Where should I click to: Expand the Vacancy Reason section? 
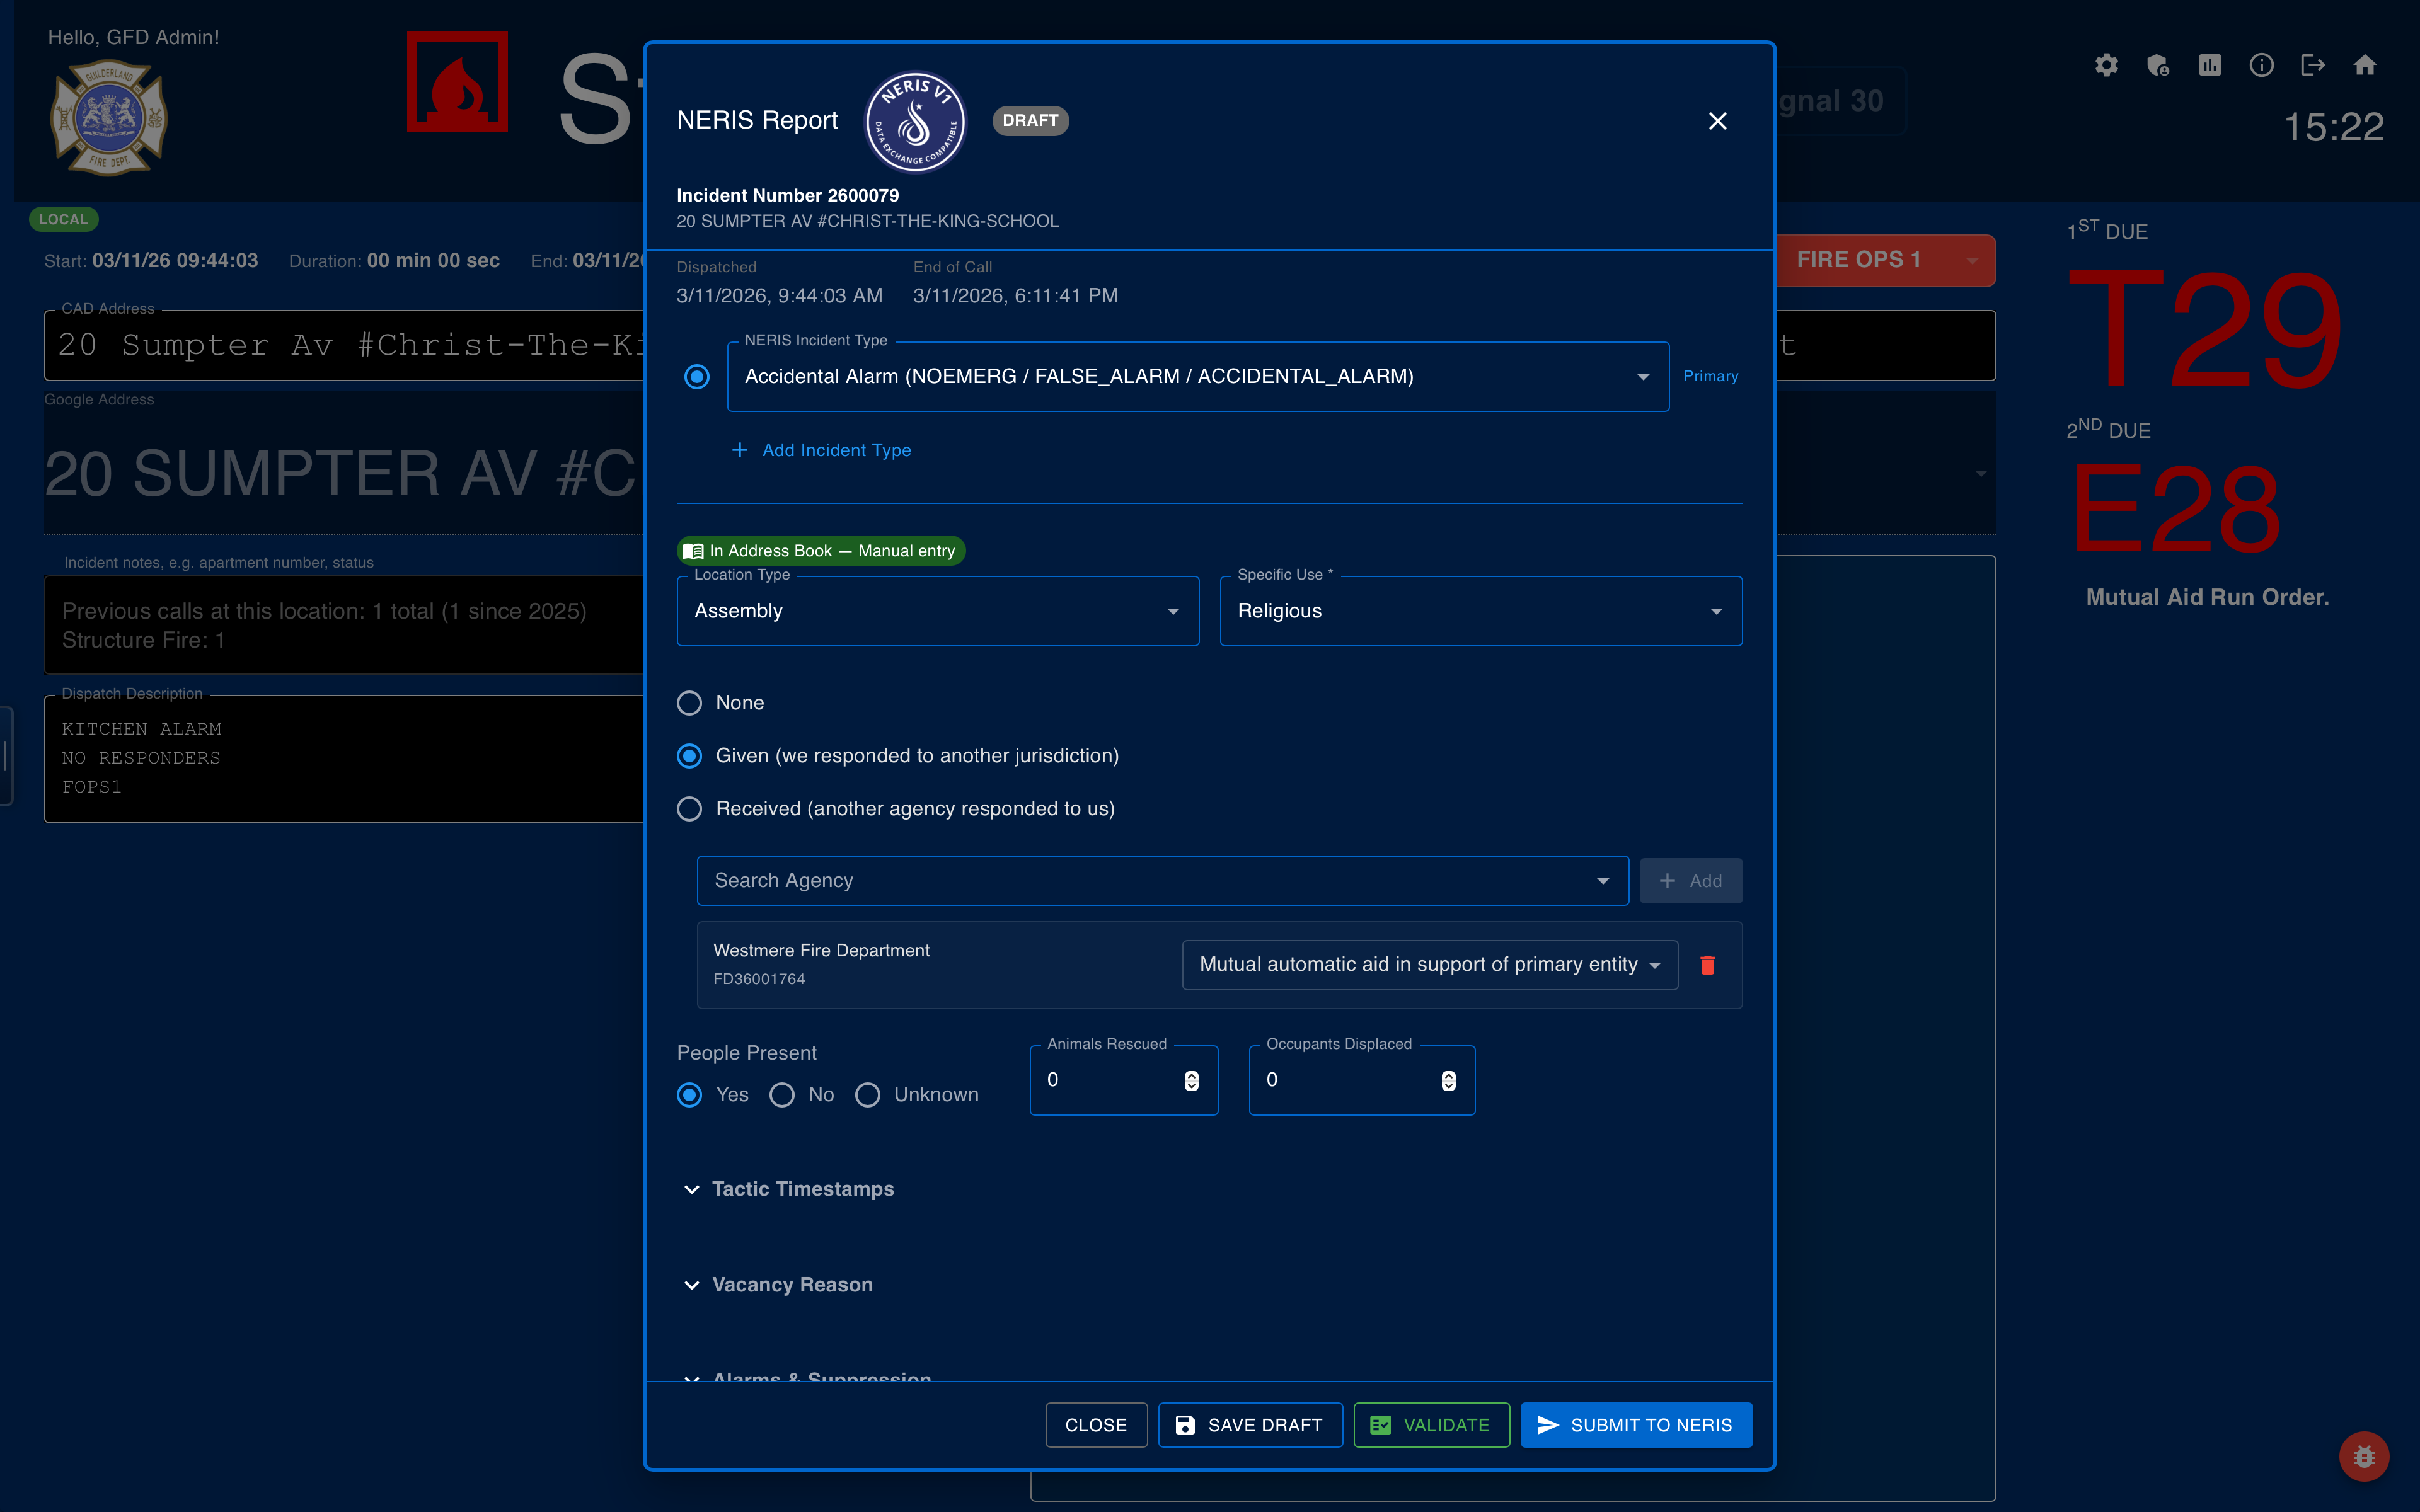coord(779,1285)
